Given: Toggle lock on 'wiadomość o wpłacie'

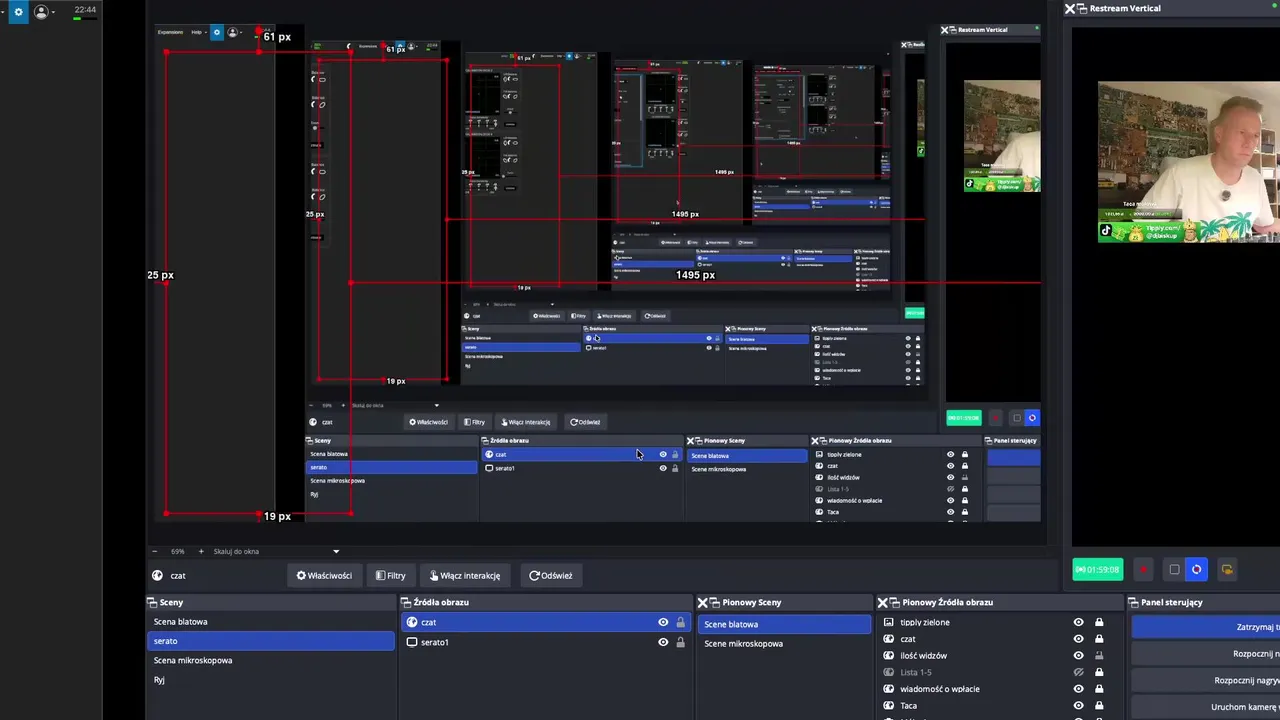Looking at the screenshot, I should pyautogui.click(x=1099, y=688).
